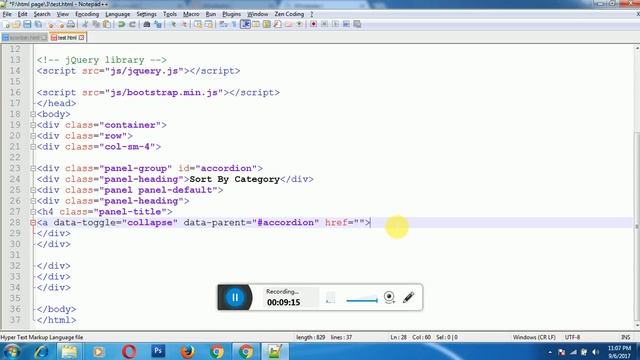
Task: Click the webcam icon on recorder bar
Action: click(x=389, y=297)
